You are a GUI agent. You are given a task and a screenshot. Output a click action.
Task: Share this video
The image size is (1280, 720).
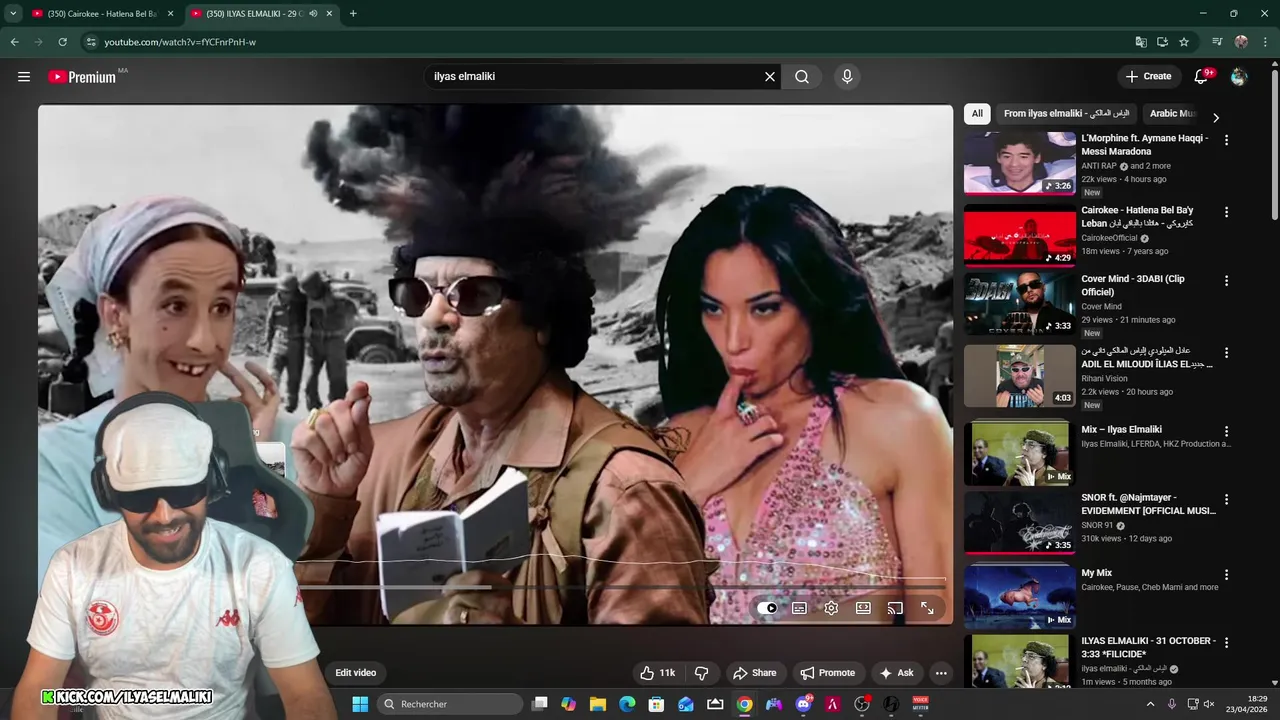[754, 673]
